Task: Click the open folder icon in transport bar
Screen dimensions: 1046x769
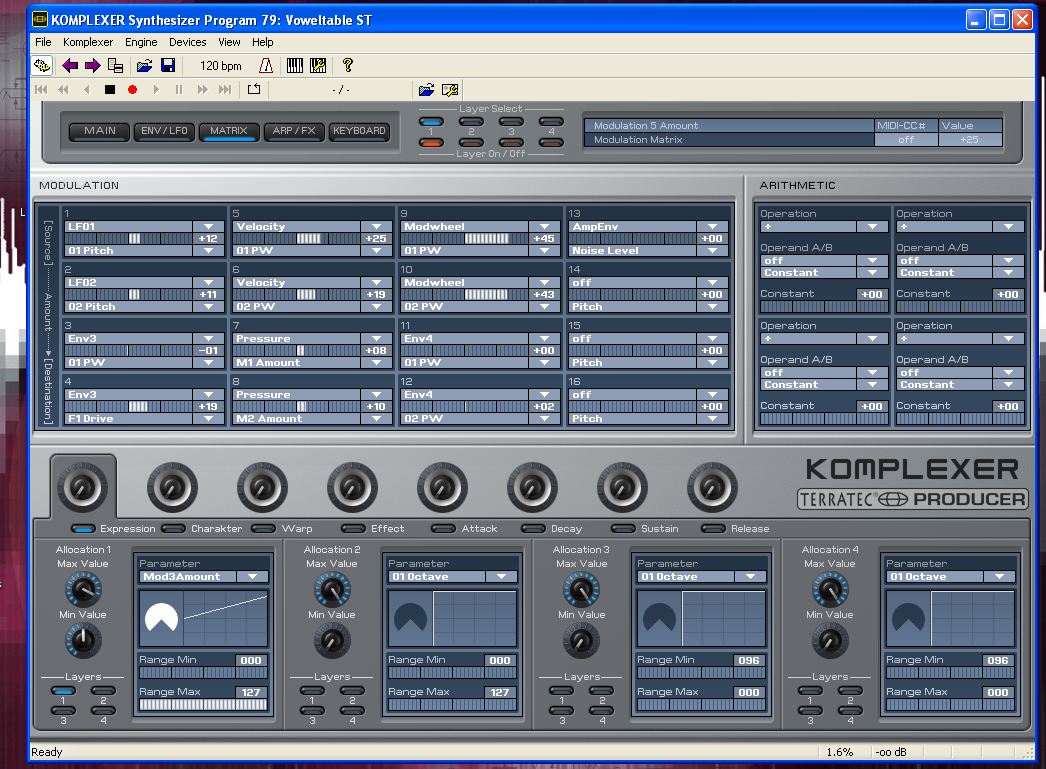Action: pos(426,89)
